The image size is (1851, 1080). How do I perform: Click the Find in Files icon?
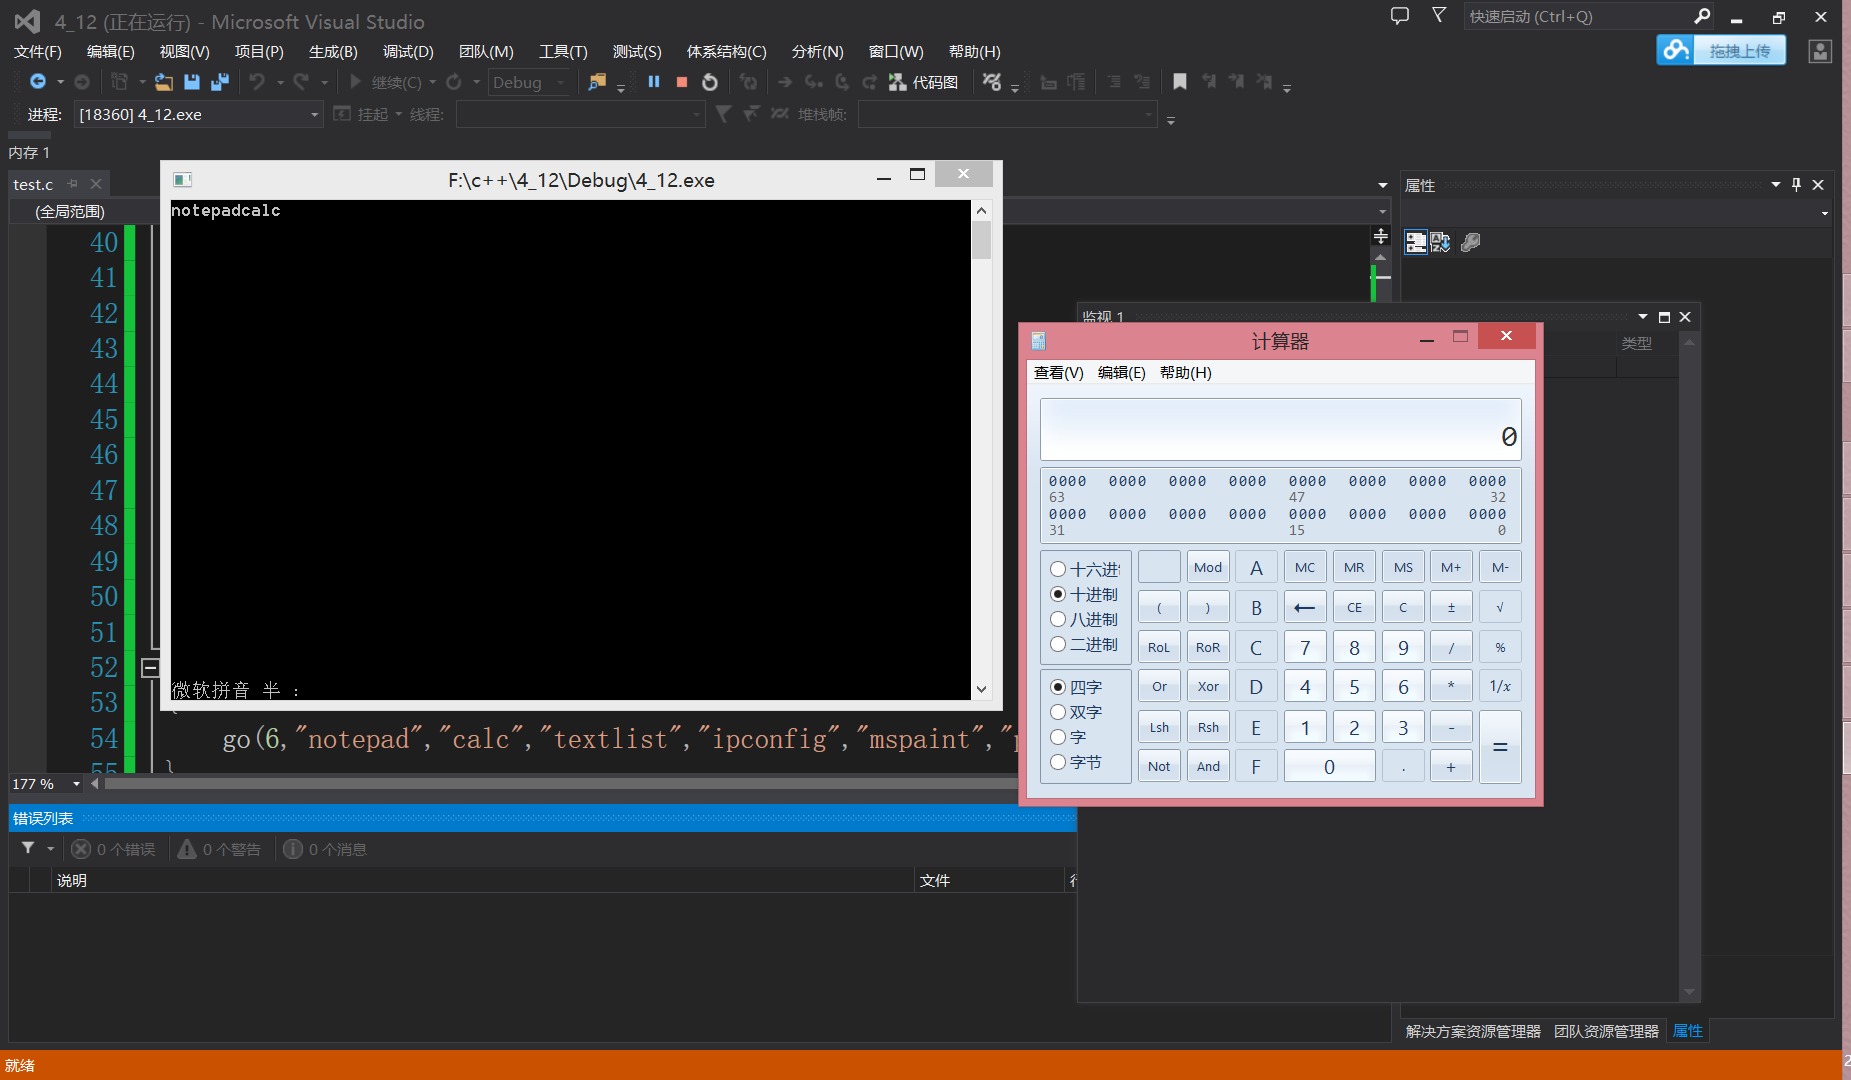pyautogui.click(x=597, y=82)
